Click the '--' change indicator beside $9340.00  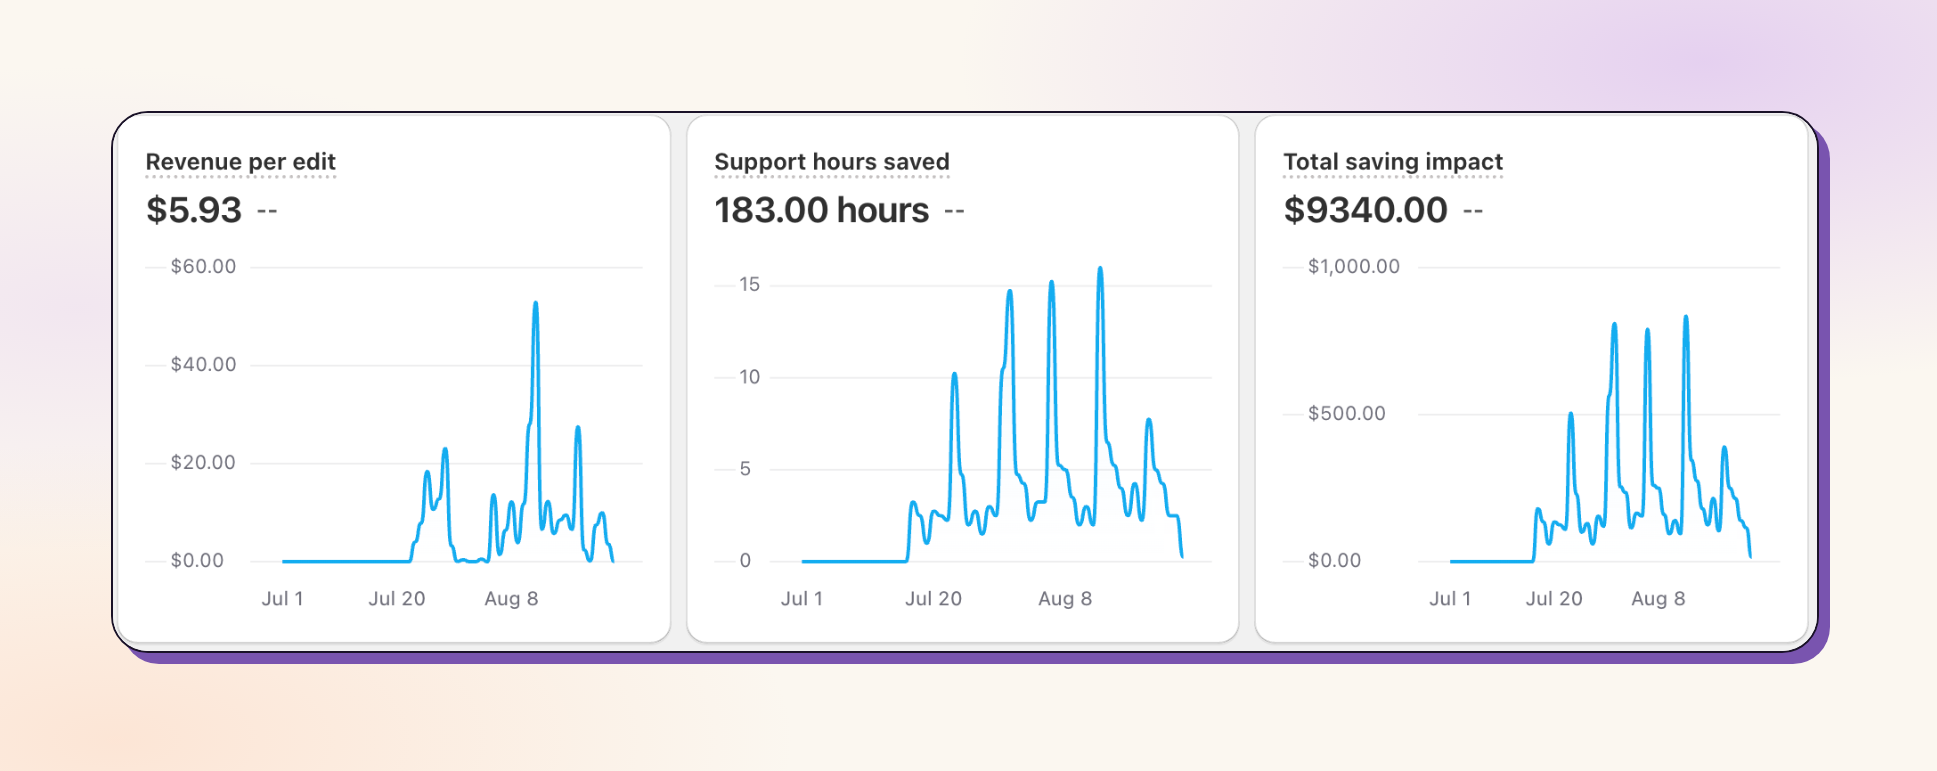tap(1473, 211)
